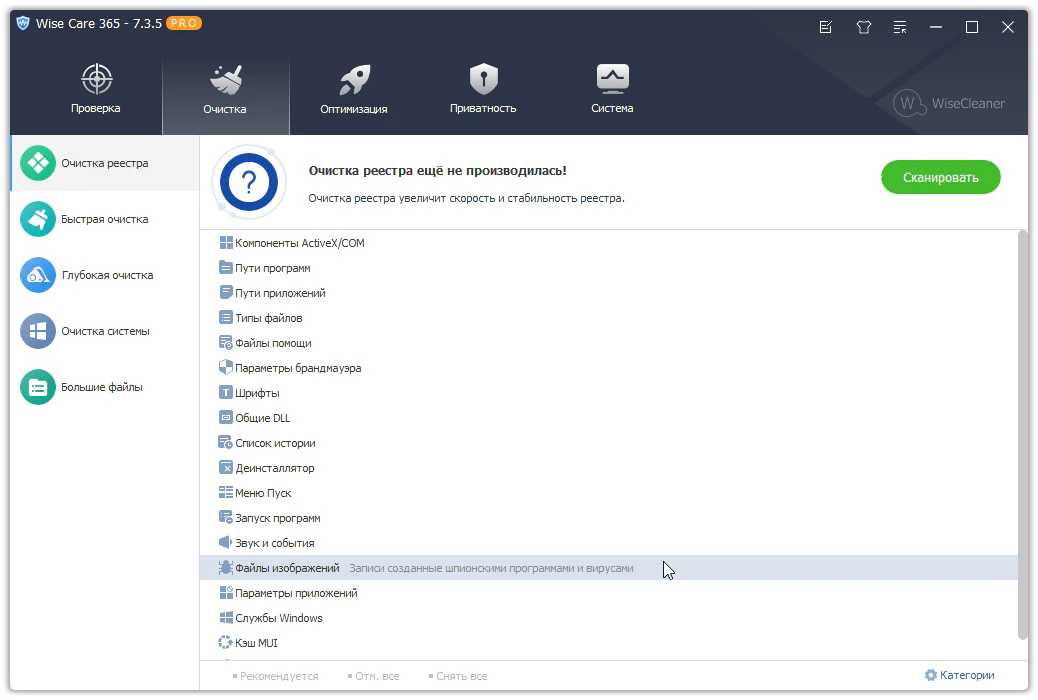The height and width of the screenshot is (700, 1038).
Task: Toggle the Компоненты ActiveX/COM category
Action: (299, 243)
